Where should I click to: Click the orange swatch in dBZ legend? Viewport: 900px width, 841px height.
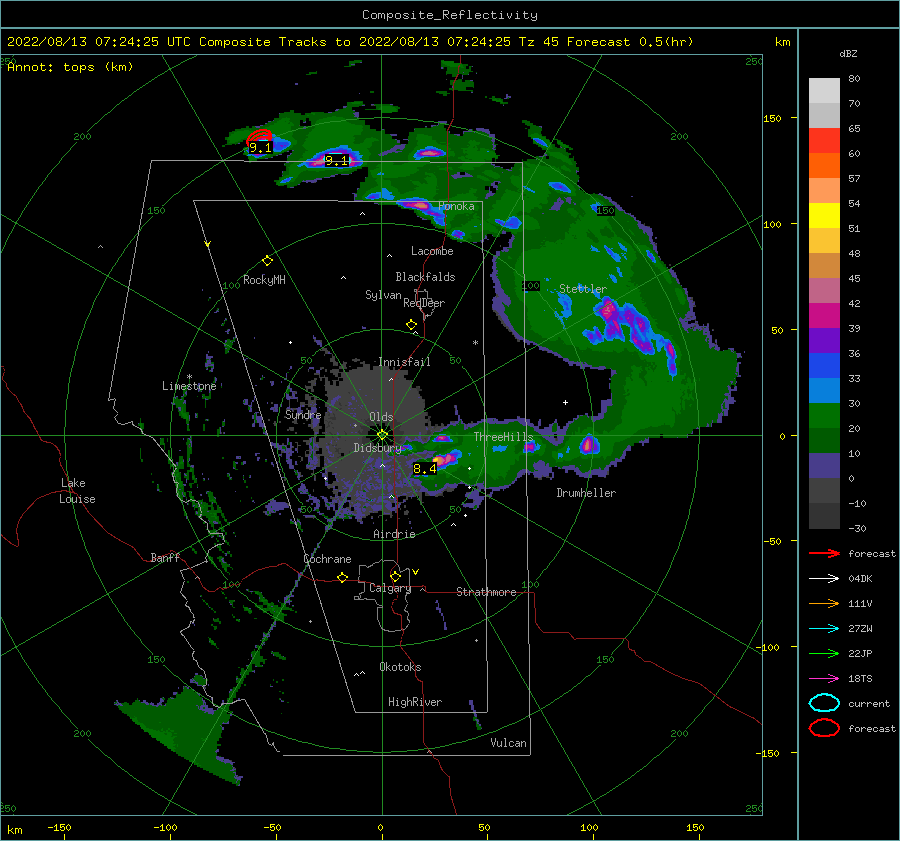(x=824, y=165)
